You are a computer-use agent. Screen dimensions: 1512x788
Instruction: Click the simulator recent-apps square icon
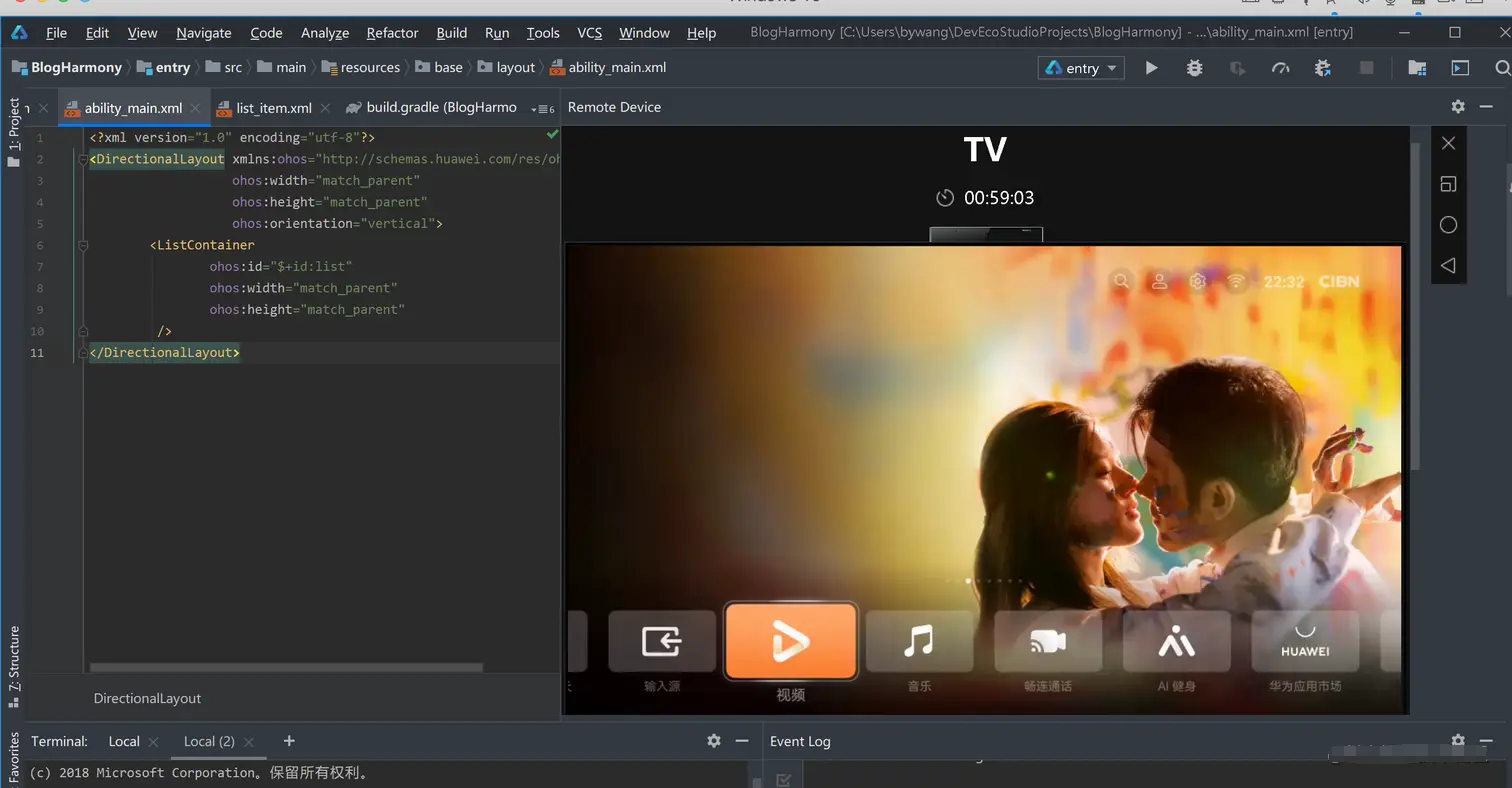coord(1448,184)
